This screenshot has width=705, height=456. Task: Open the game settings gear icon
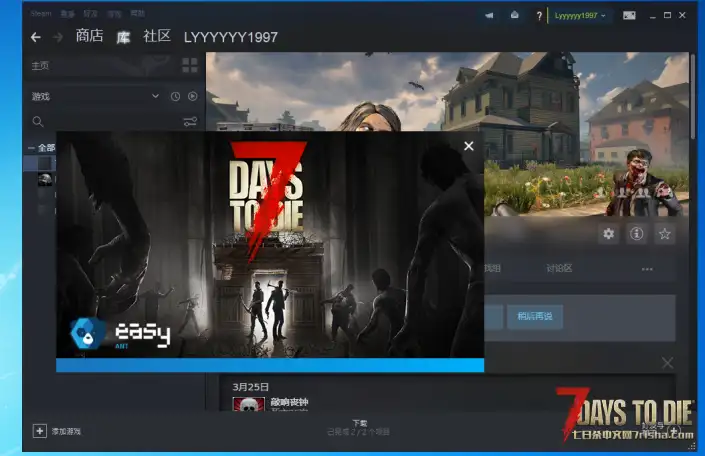[x=607, y=234]
